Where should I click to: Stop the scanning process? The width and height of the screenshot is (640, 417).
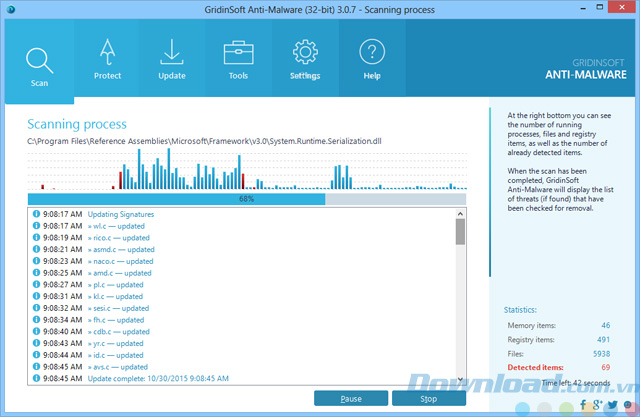click(x=428, y=398)
